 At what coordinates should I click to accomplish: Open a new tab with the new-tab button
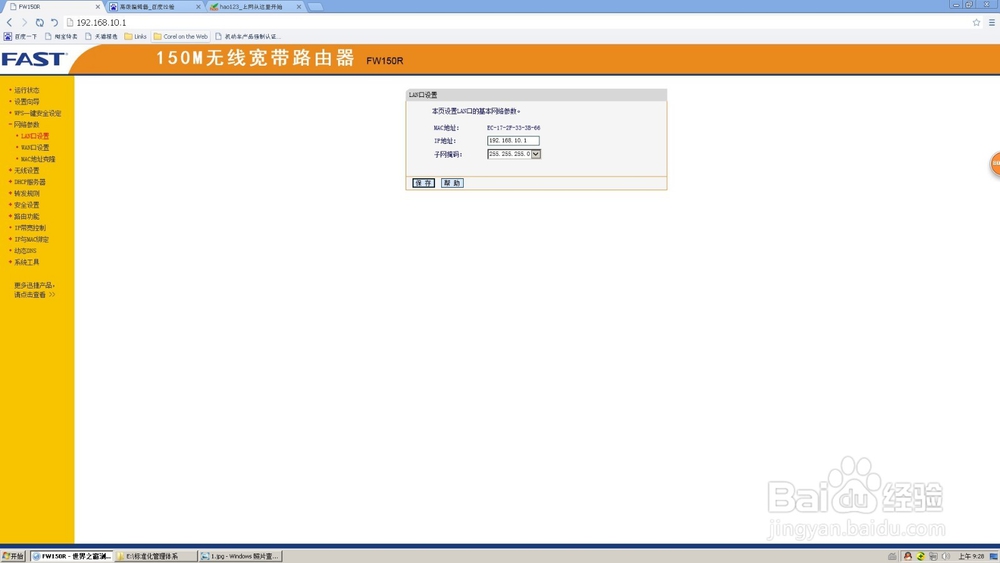click(315, 6)
